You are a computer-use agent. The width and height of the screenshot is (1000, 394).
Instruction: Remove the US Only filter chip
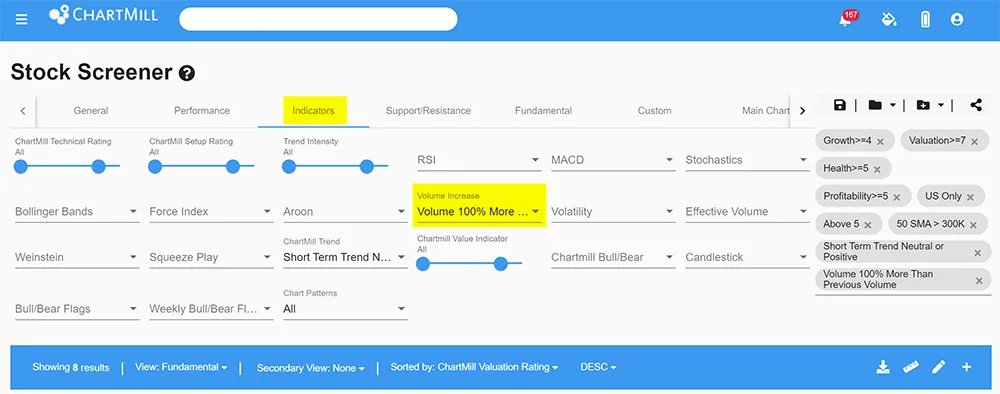[x=970, y=197]
